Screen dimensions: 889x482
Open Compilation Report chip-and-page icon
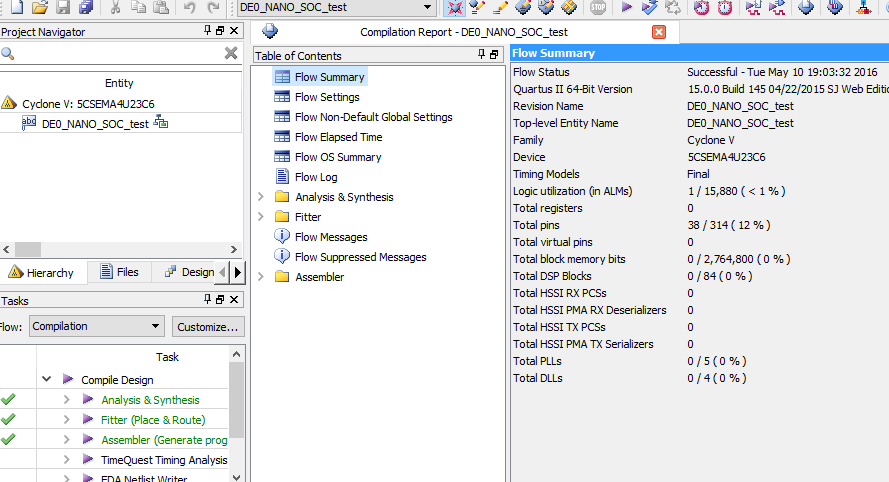(x=806, y=7)
